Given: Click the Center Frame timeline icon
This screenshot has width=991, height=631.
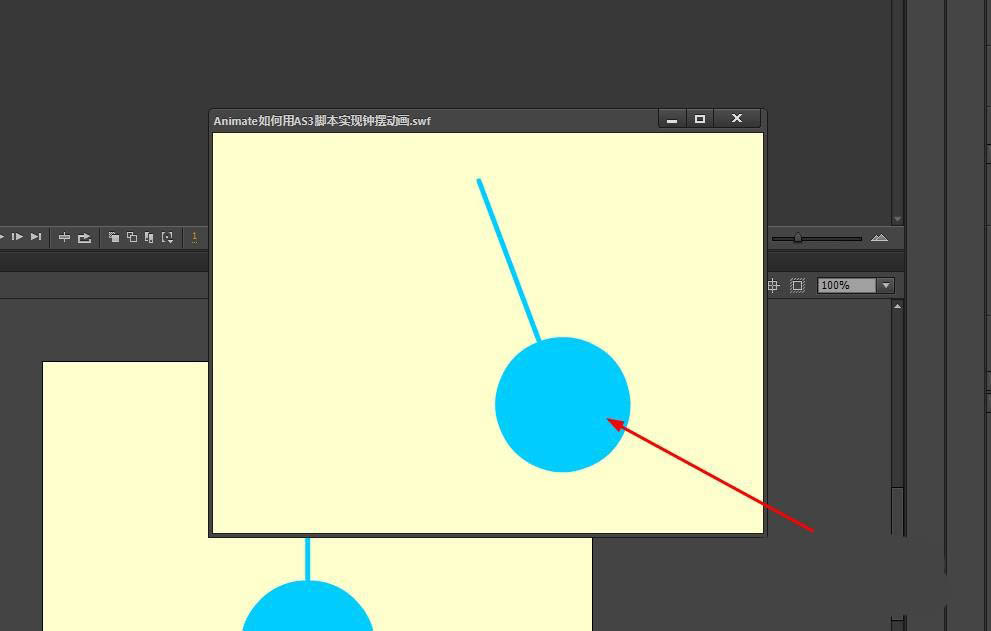Looking at the screenshot, I should pyautogui.click(x=64, y=237).
